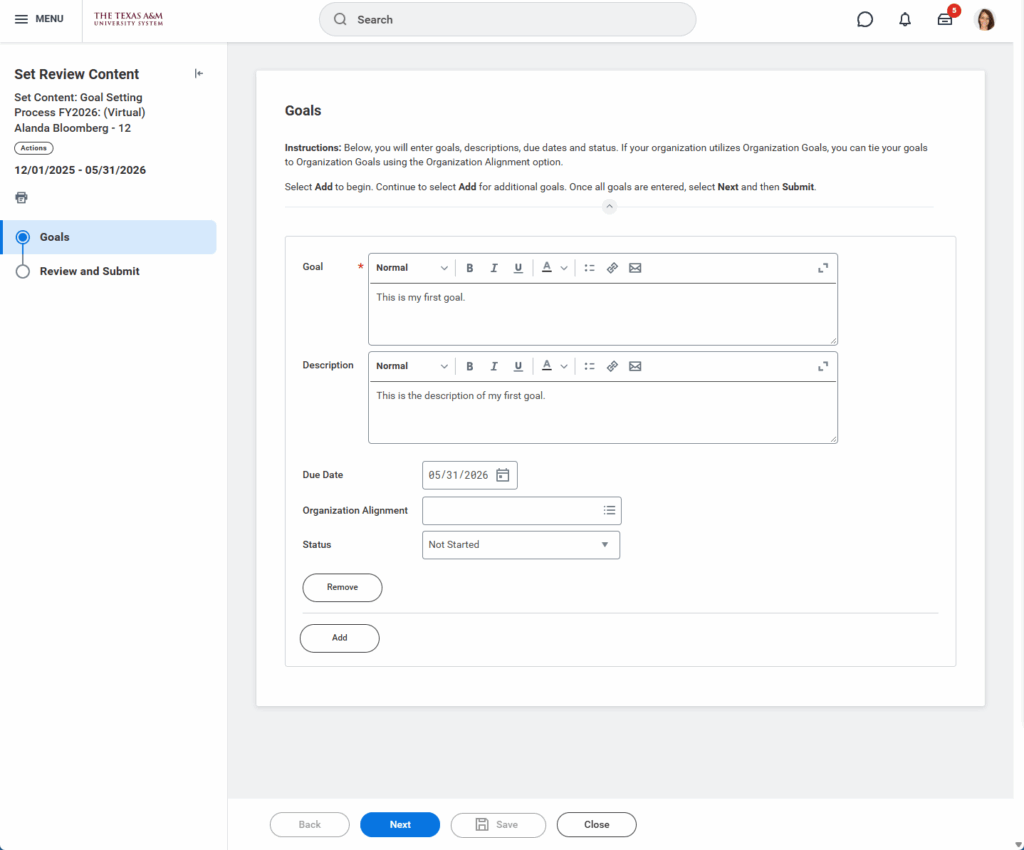This screenshot has height=850, width=1024.
Task: Collapse the instructions section chevron
Action: 609,206
